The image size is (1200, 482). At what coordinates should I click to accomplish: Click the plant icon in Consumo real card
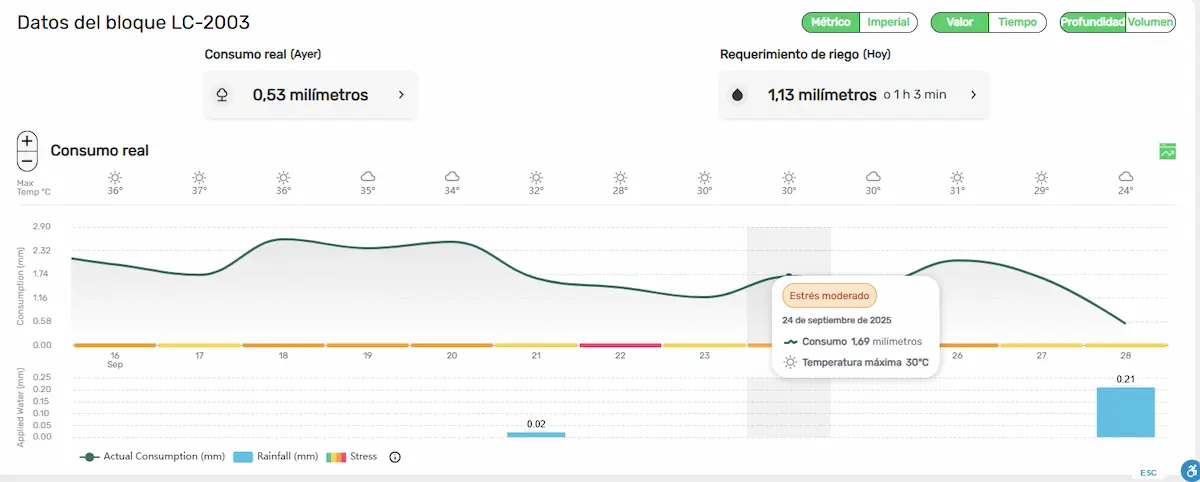tap(222, 95)
